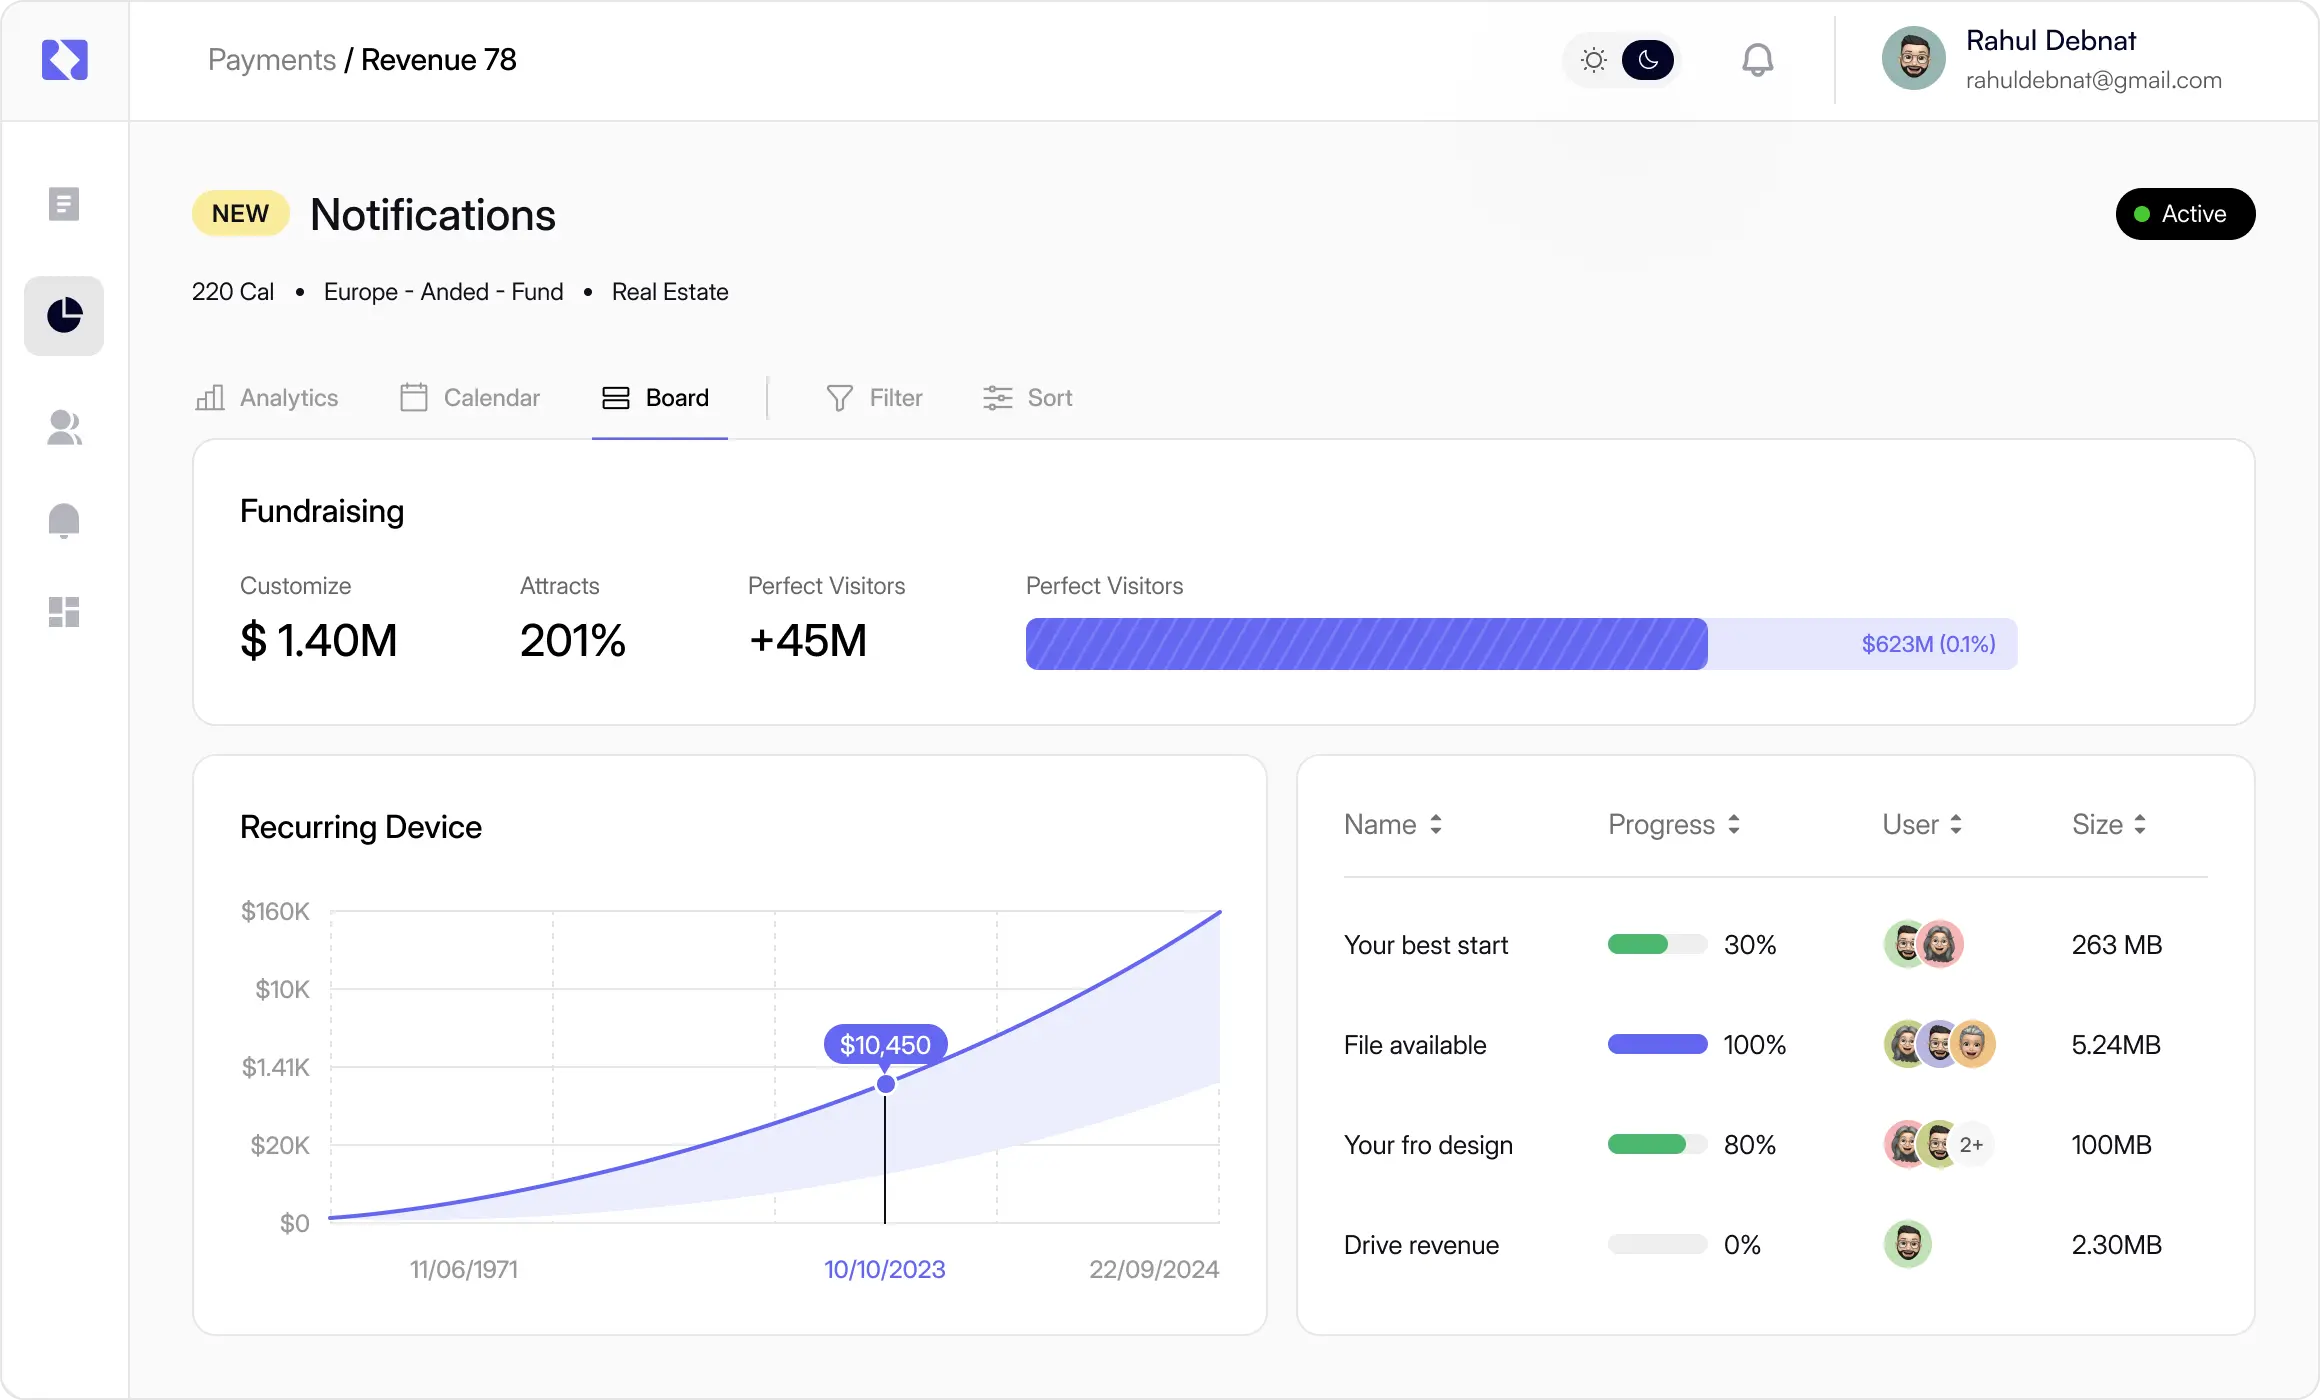Click the Perfect Visitors striped progress bar
Viewport: 2320px width, 1400px height.
[1366, 644]
